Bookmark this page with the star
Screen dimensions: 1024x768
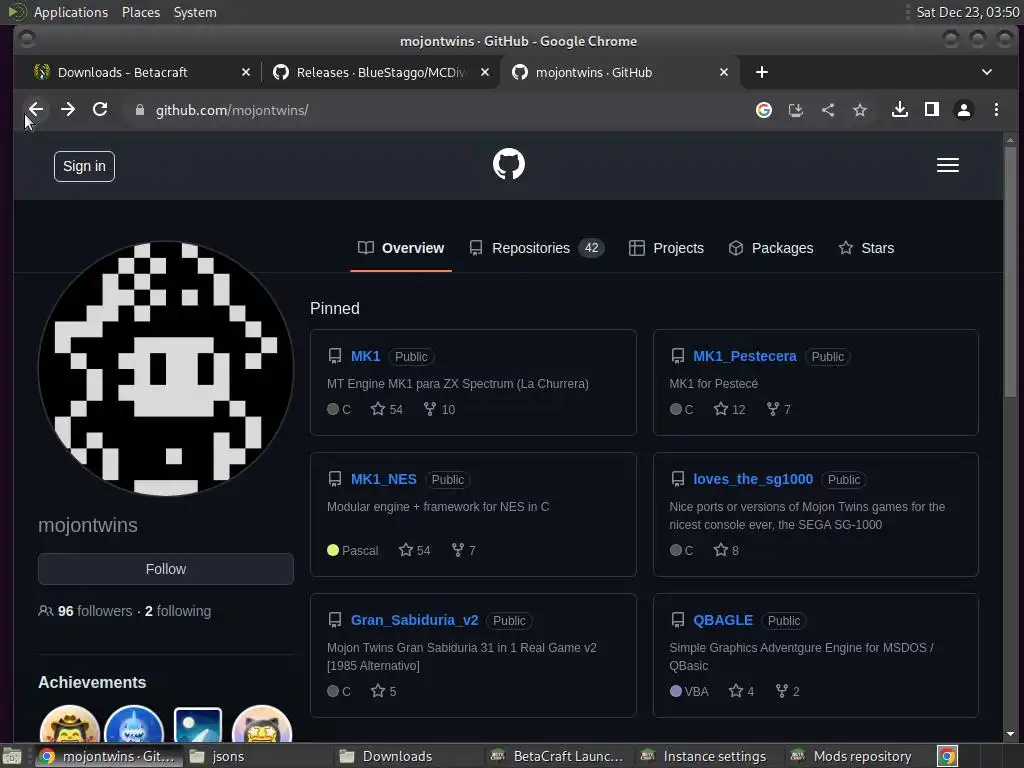[860, 110]
